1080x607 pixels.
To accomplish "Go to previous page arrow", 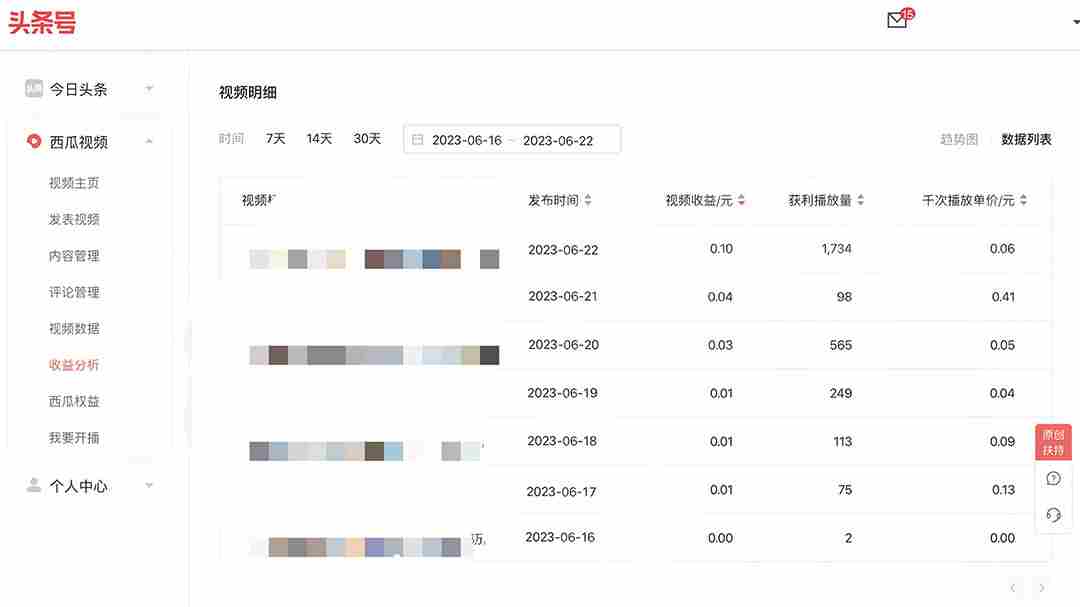I will (x=1012, y=588).
